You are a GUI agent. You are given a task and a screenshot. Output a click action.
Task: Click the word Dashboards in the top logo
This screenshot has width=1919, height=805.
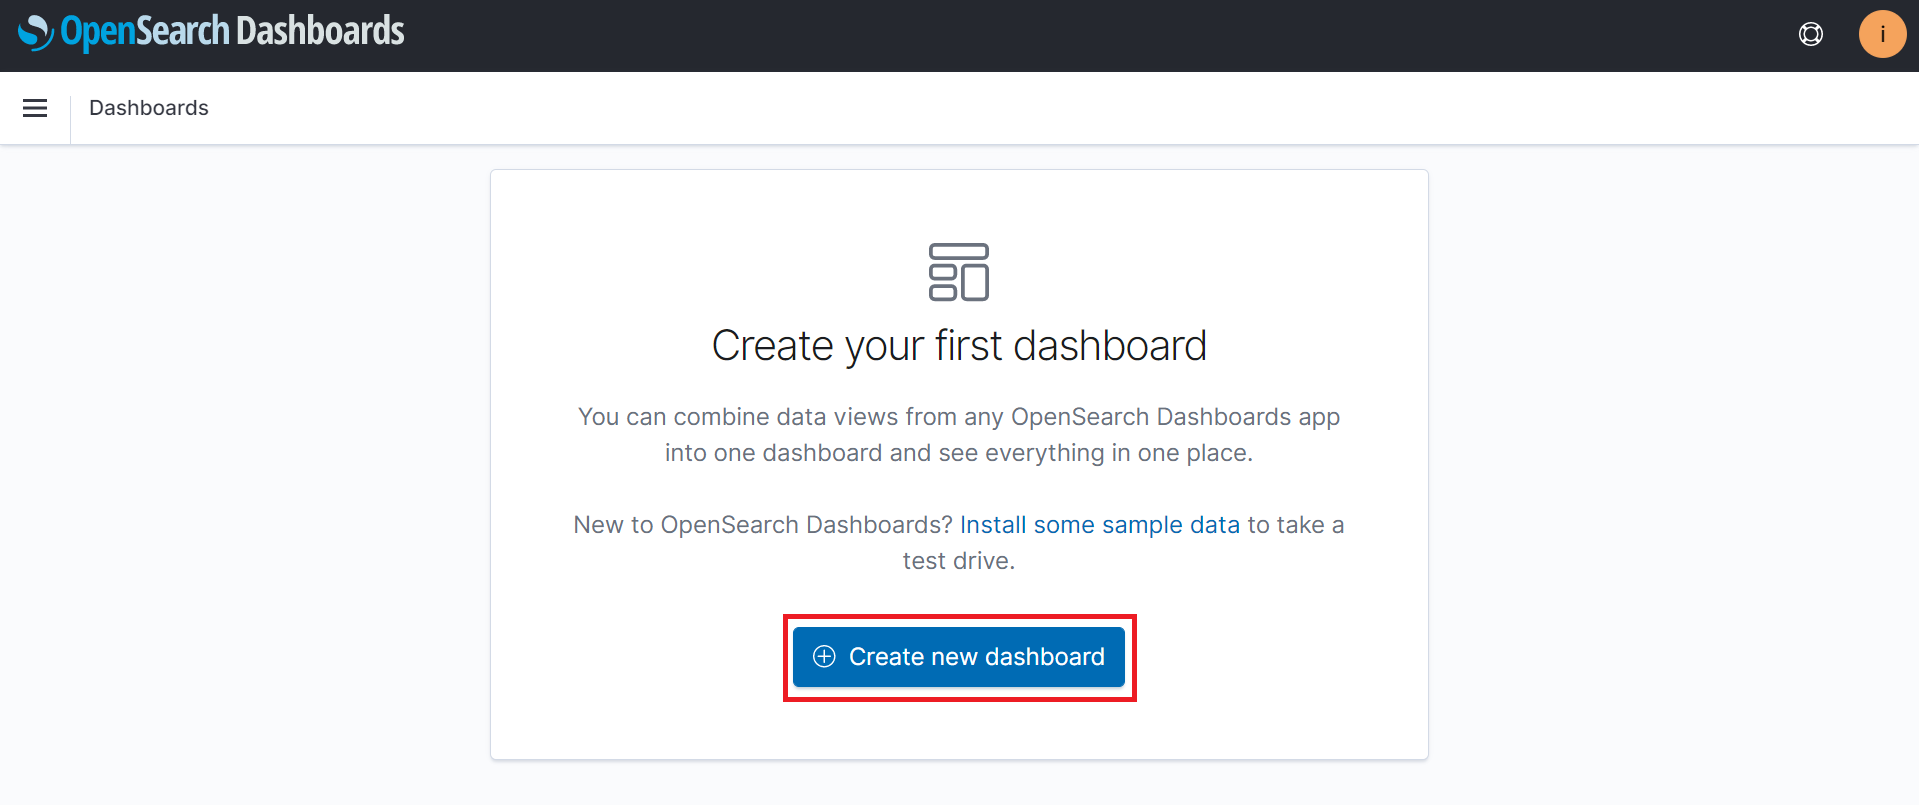pyautogui.click(x=320, y=31)
